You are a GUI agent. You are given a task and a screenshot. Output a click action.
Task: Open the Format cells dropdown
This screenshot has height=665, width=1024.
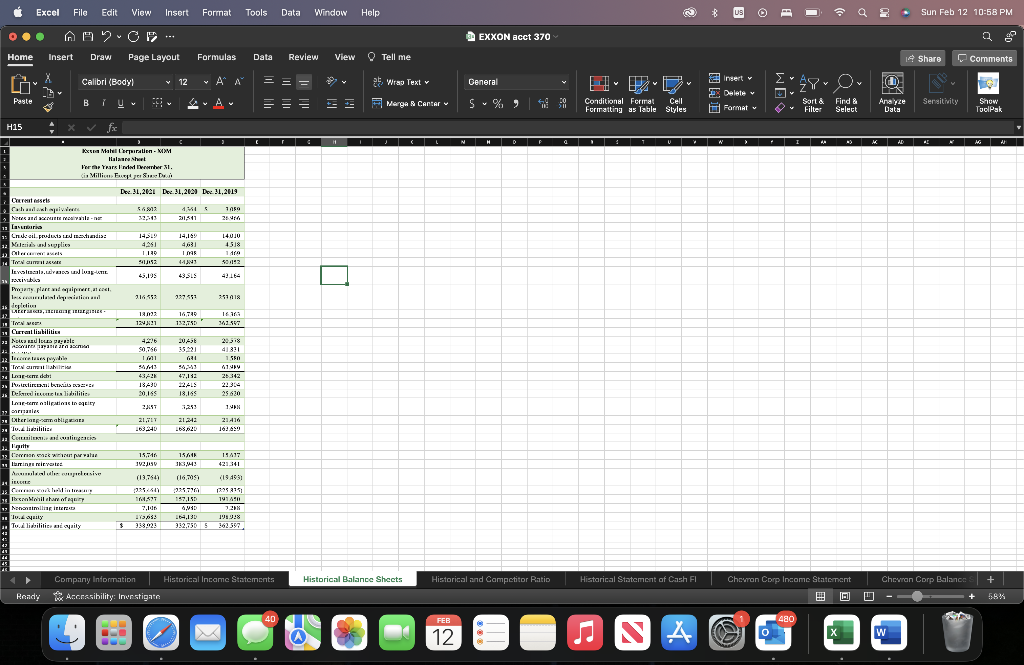pos(733,107)
